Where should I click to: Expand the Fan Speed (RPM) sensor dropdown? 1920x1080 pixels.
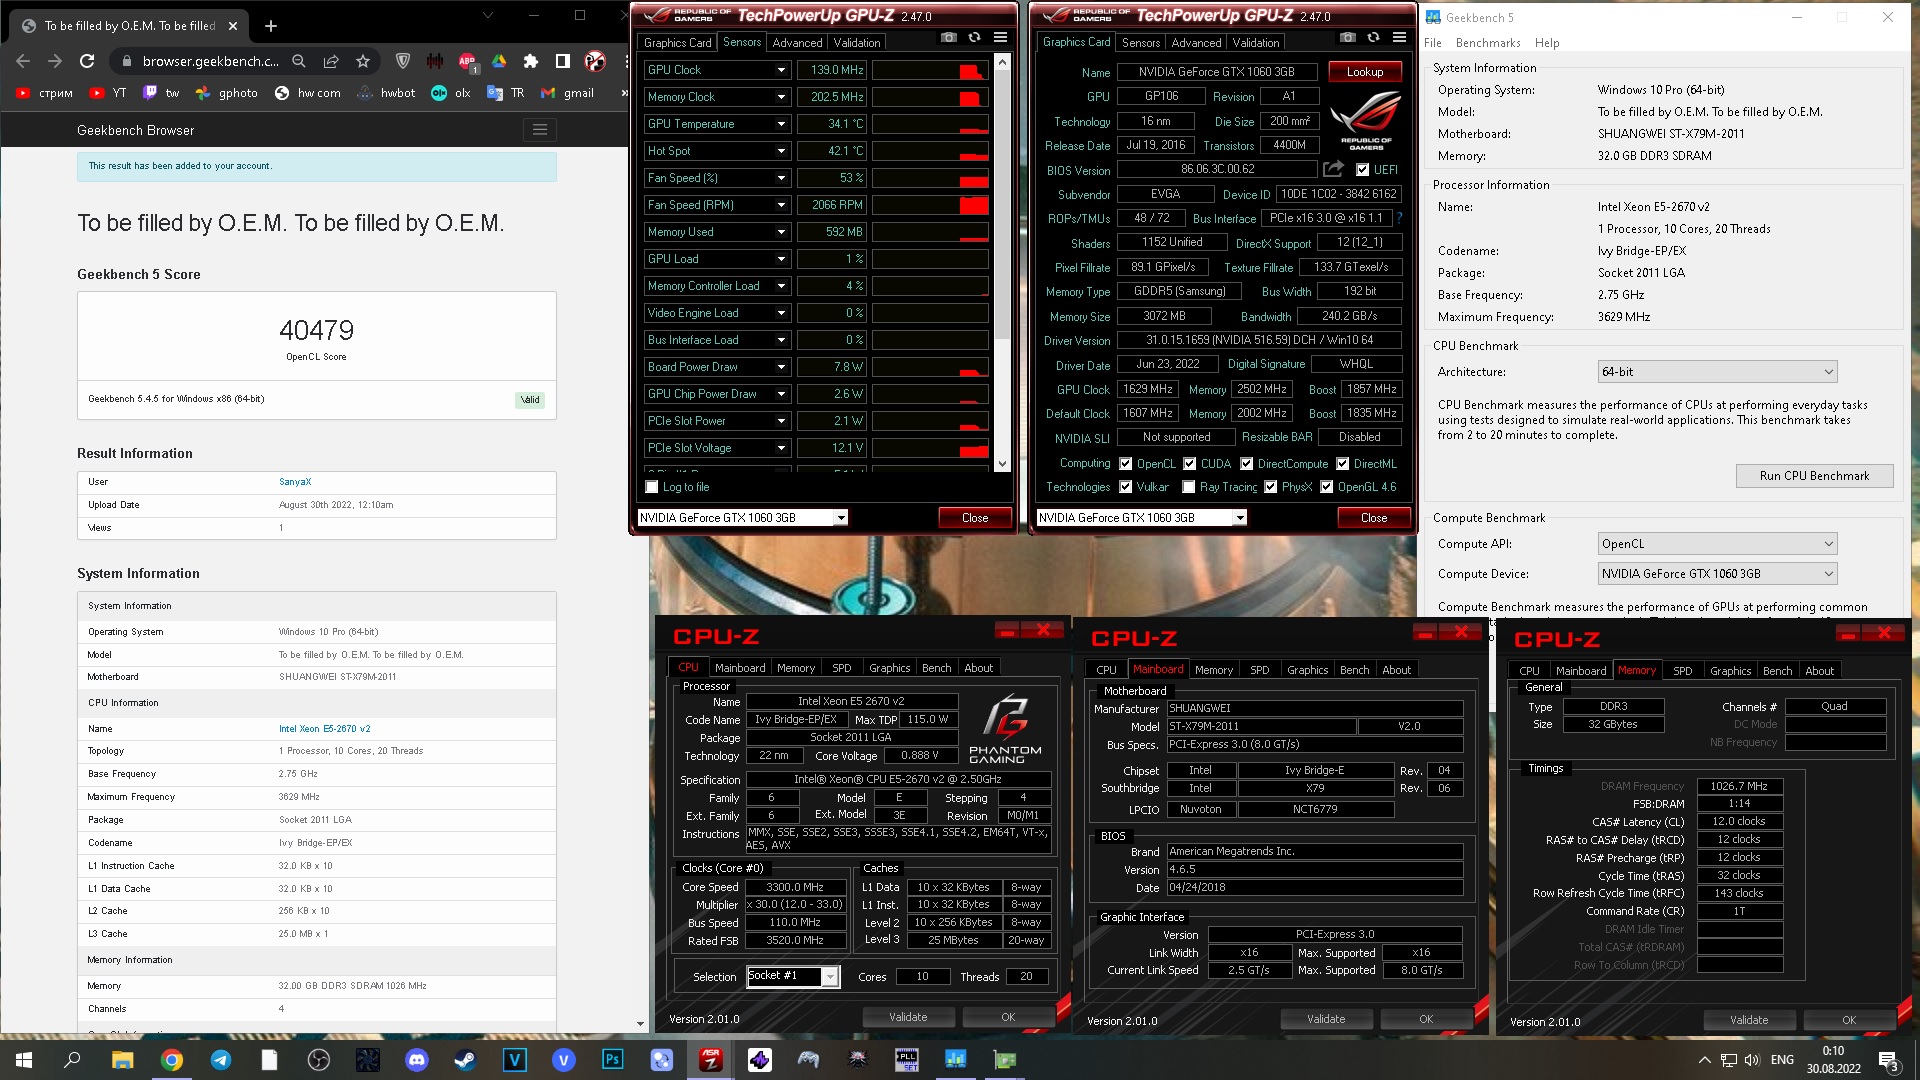point(781,205)
